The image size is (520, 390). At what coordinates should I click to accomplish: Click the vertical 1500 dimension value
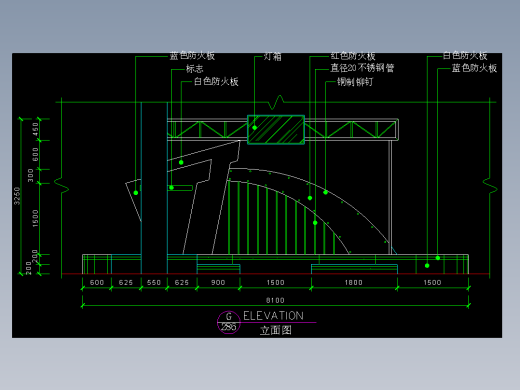click(x=35, y=218)
